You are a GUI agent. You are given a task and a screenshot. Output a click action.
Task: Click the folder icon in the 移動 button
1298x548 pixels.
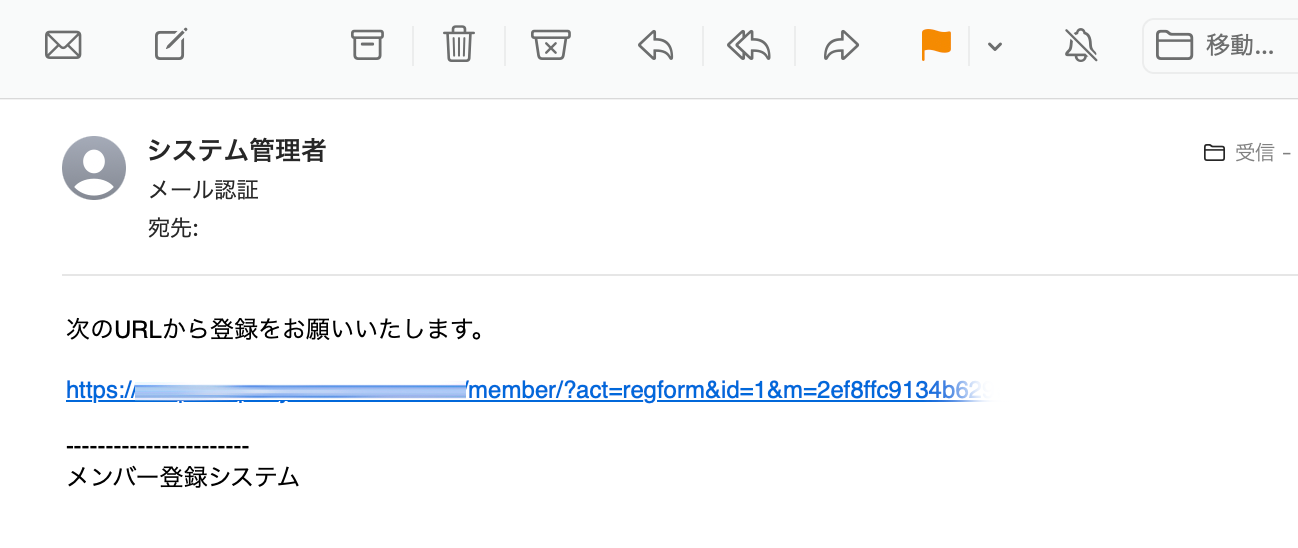pyautogui.click(x=1174, y=45)
